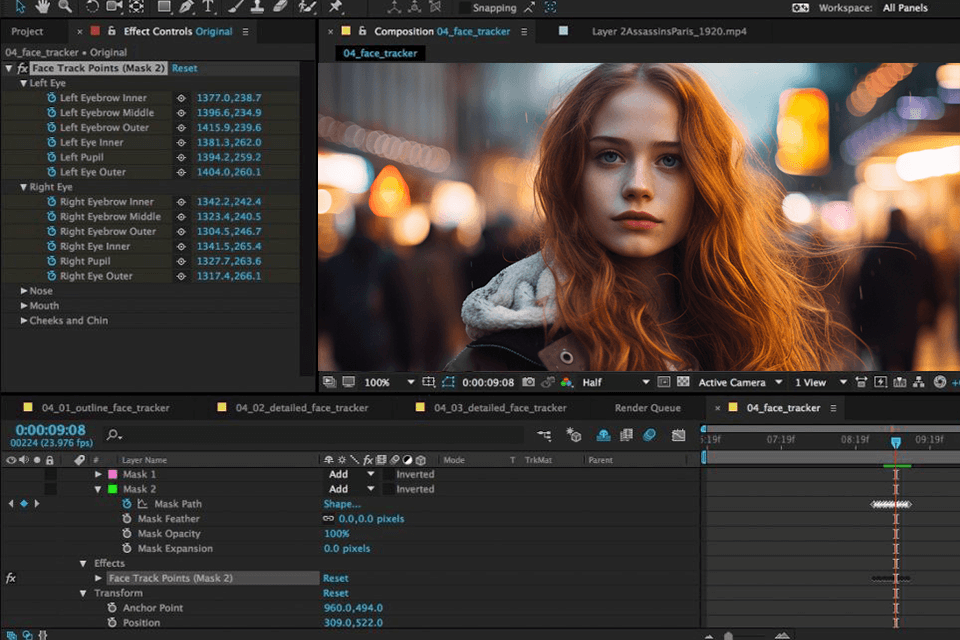The width and height of the screenshot is (960, 640).
Task: Switch to the Render Queue tab
Action: click(x=650, y=408)
